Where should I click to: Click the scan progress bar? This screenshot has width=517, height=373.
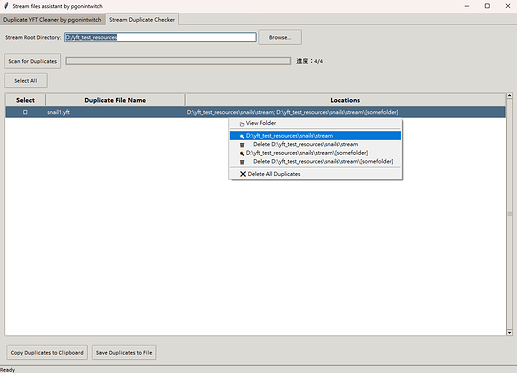point(178,61)
